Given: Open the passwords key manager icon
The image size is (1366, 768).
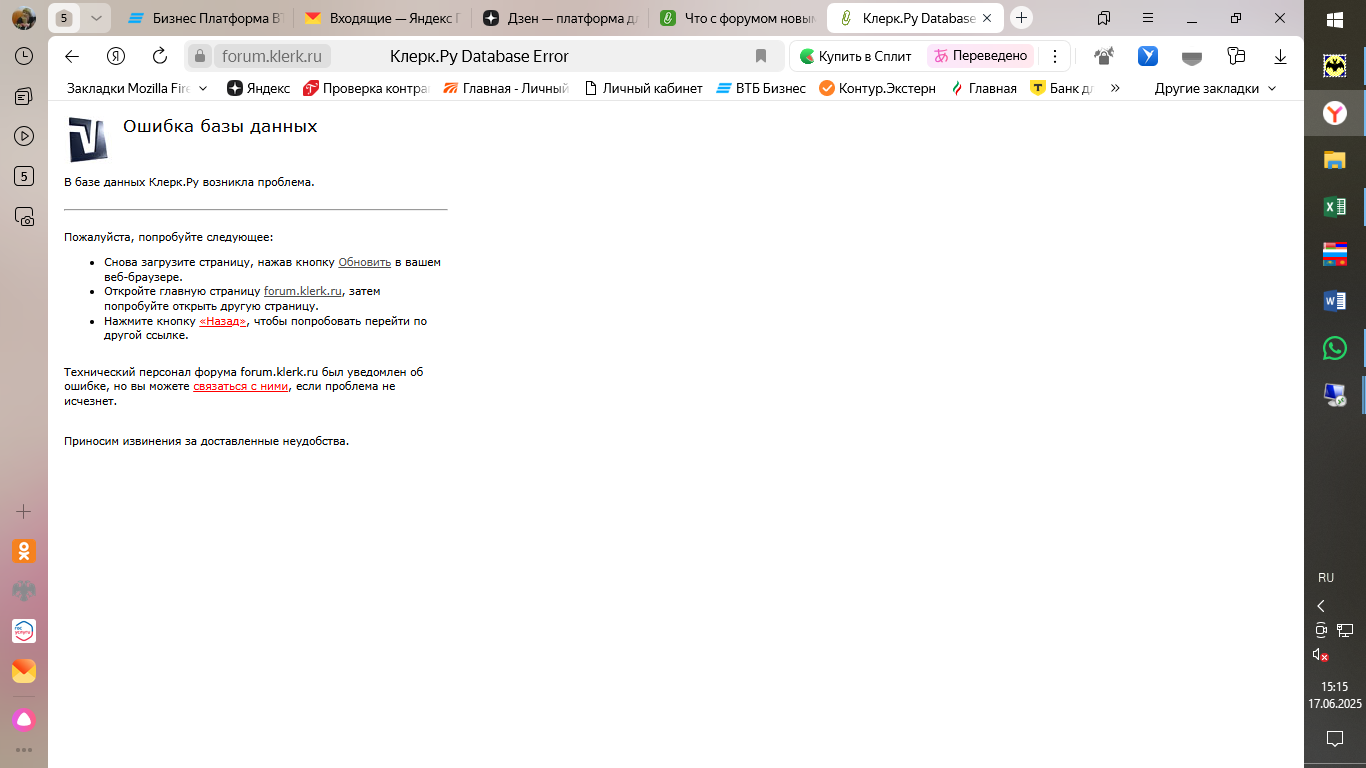Looking at the screenshot, I should (x=1236, y=57).
